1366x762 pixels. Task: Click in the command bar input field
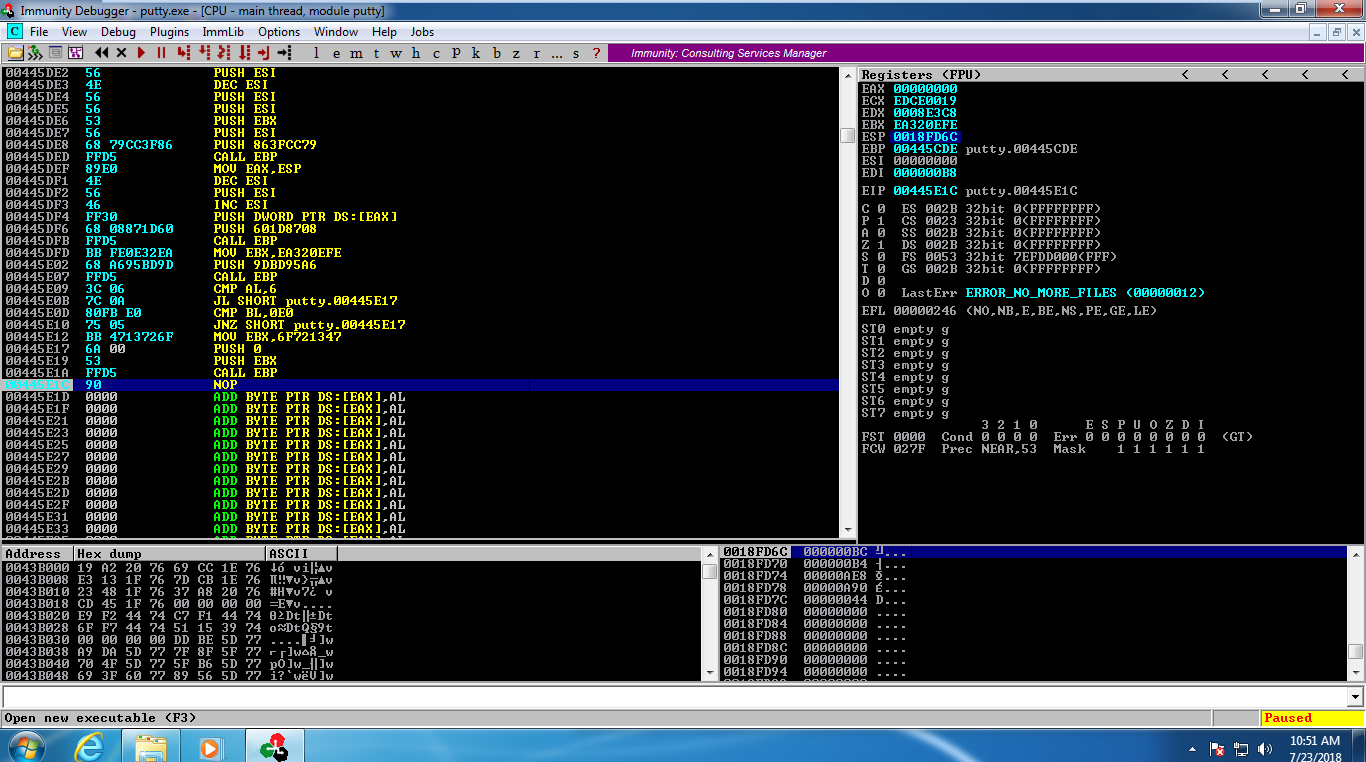tap(675, 697)
